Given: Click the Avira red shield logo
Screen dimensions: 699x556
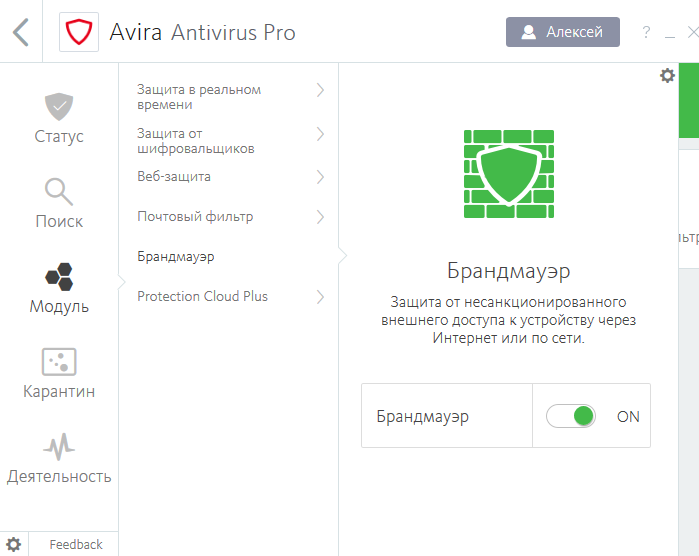Looking at the screenshot, I should tap(79, 32).
